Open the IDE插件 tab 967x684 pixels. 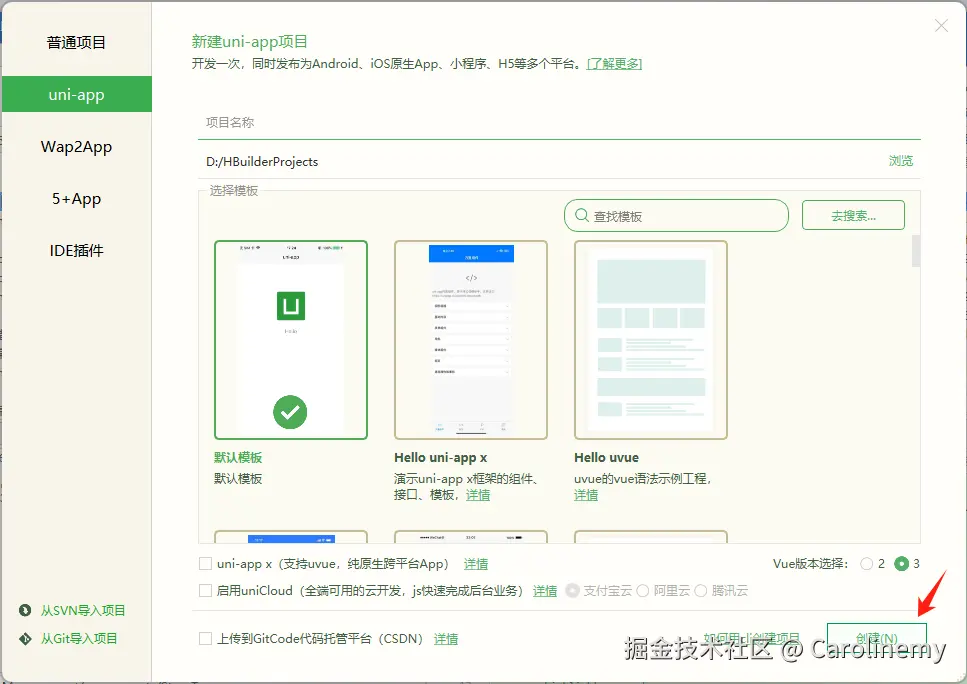[76, 250]
